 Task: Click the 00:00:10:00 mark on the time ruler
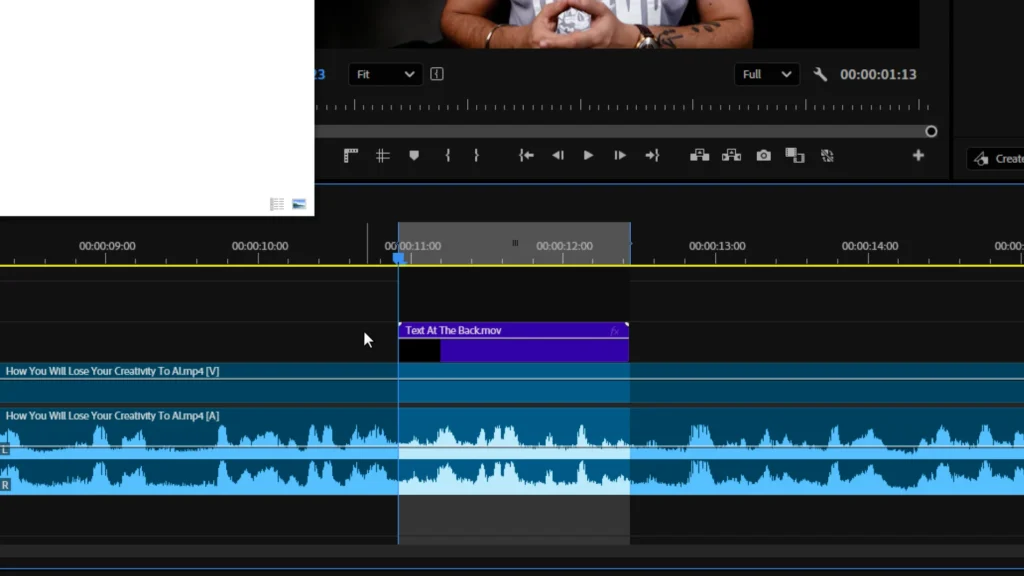259,246
